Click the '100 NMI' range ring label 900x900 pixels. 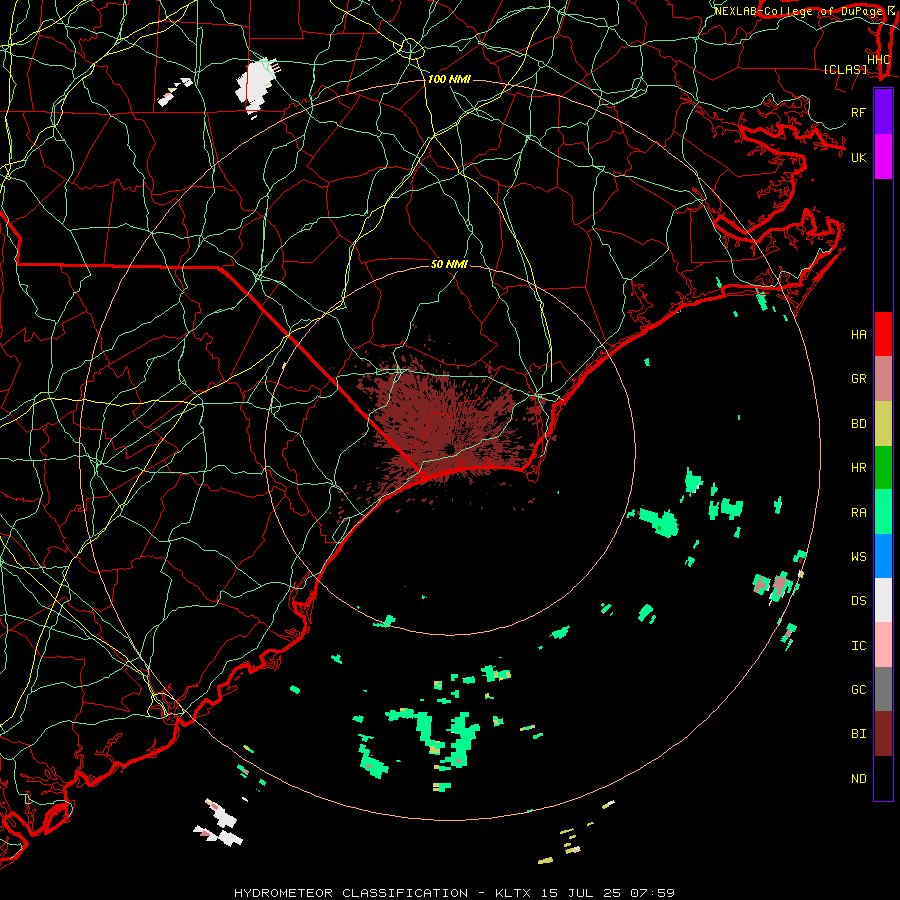pyautogui.click(x=449, y=79)
